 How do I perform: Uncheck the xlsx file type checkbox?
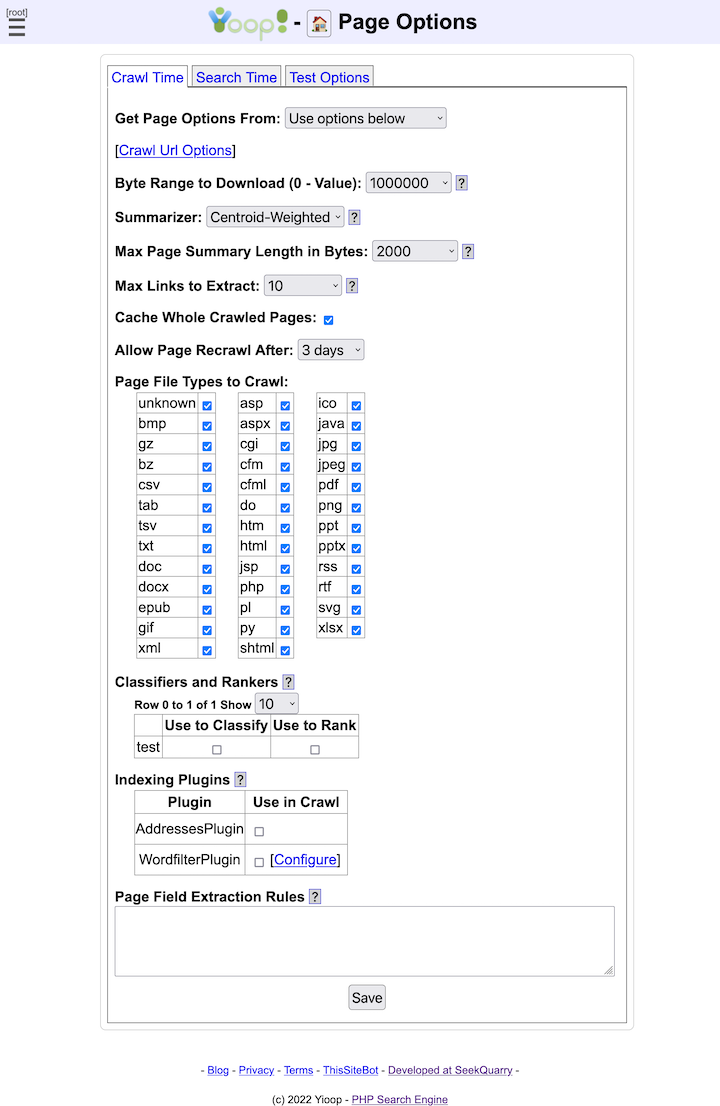356,630
